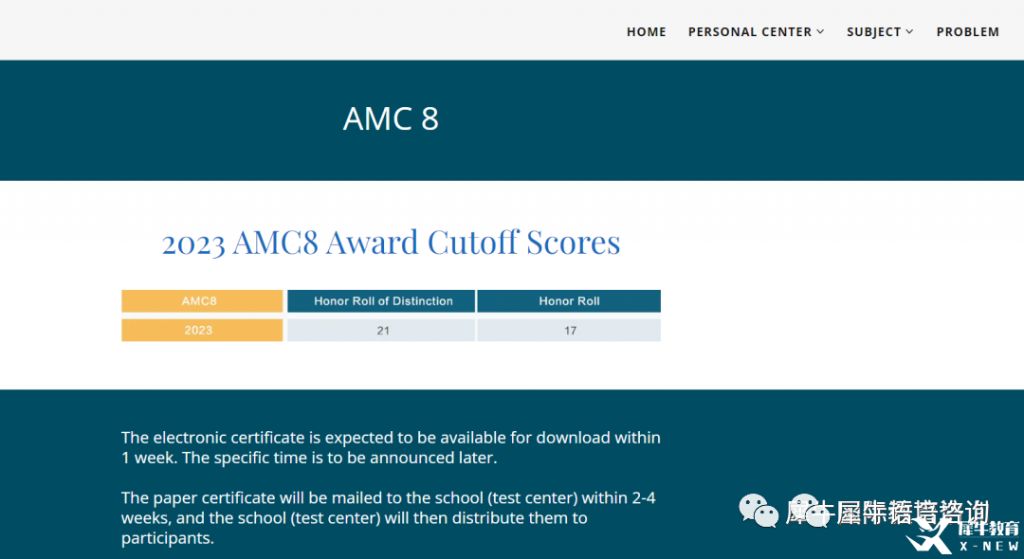Click the orange 2023 row cell
Image resolution: width=1024 pixels, height=559 pixels.
coord(202,330)
